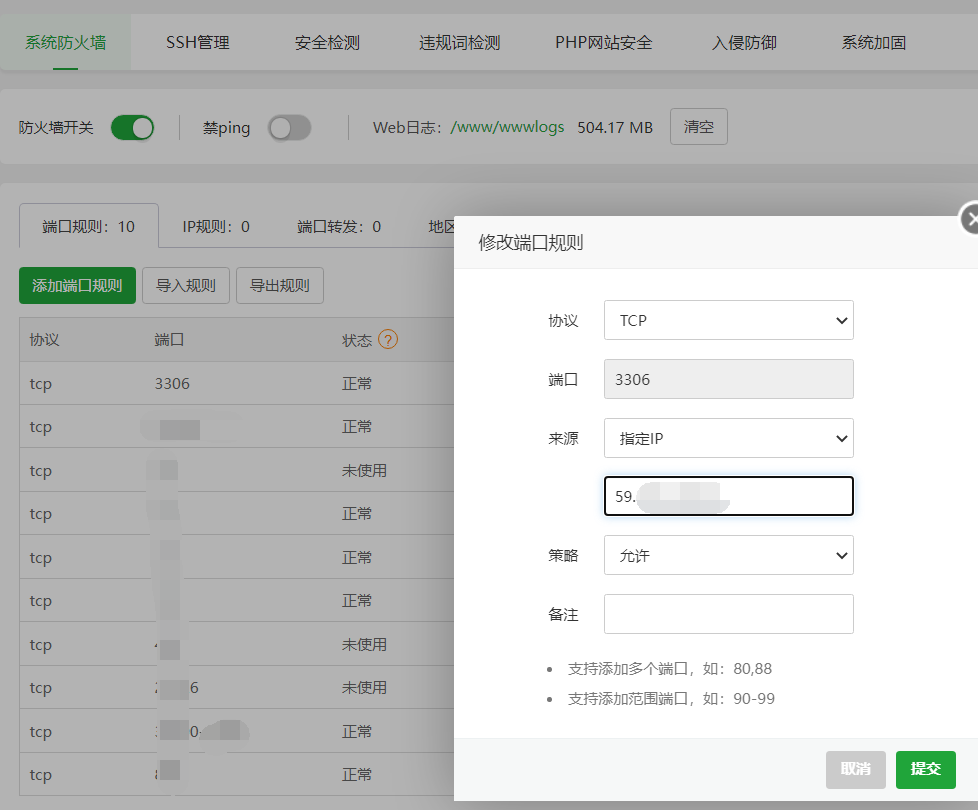Click the 提交 submit button

pos(925,769)
